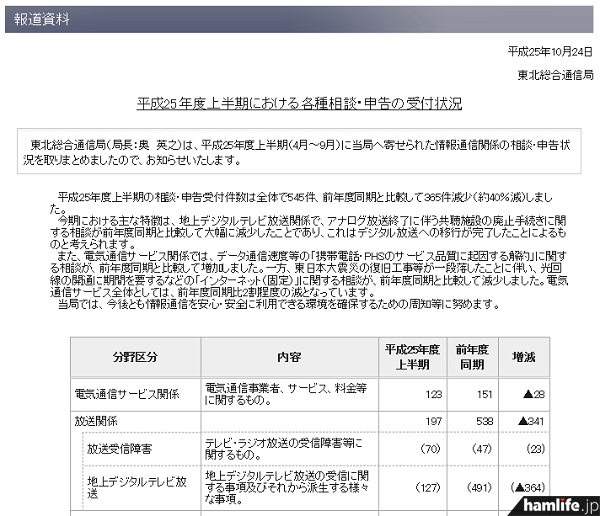This screenshot has height=516, width=600.
Task: Click the 東北総合通信局 name under the date
Action: [x=556, y=75]
